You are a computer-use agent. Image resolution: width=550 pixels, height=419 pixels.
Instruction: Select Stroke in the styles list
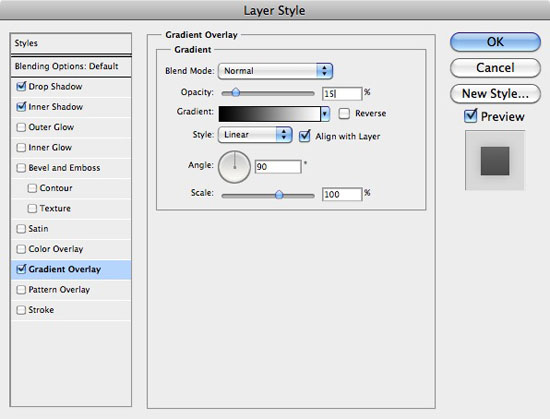pos(71,310)
